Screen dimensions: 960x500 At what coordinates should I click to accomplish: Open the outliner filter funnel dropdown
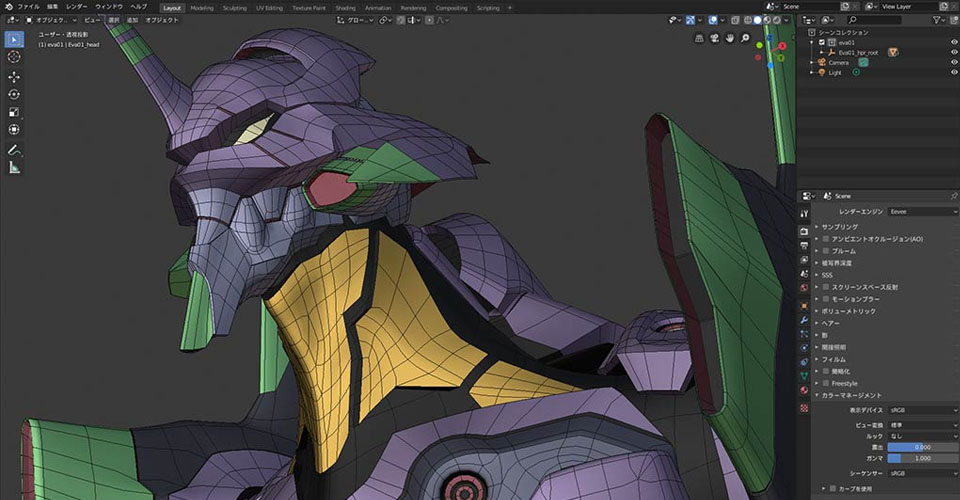(940, 20)
